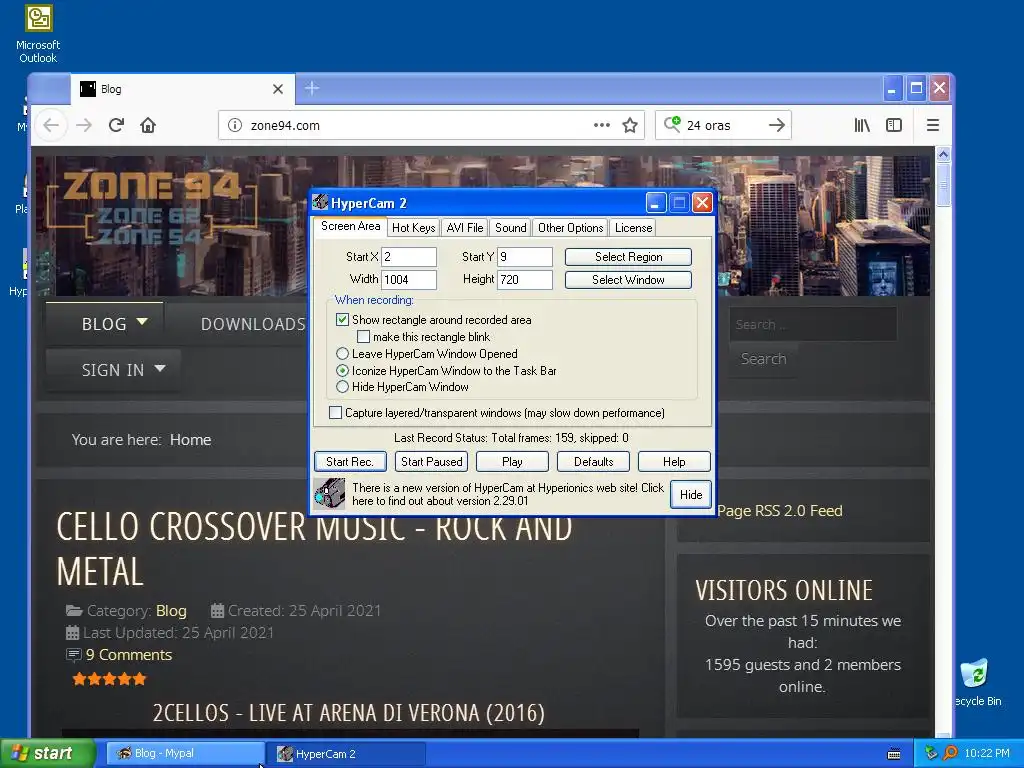Open the browser home page icon
Viewport: 1024px width, 768px height.
(148, 125)
